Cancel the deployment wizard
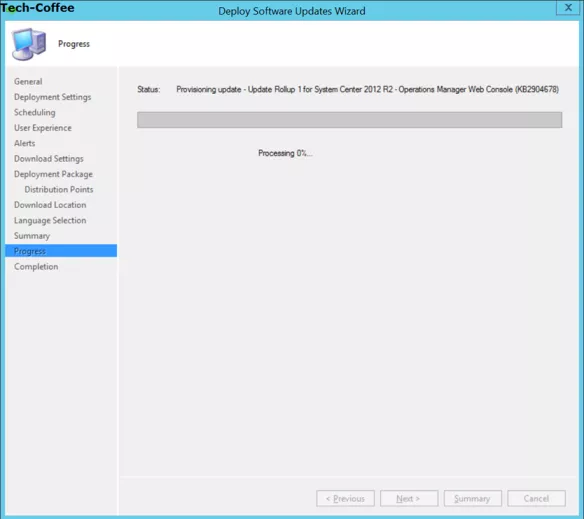584x519 pixels. click(x=536, y=498)
